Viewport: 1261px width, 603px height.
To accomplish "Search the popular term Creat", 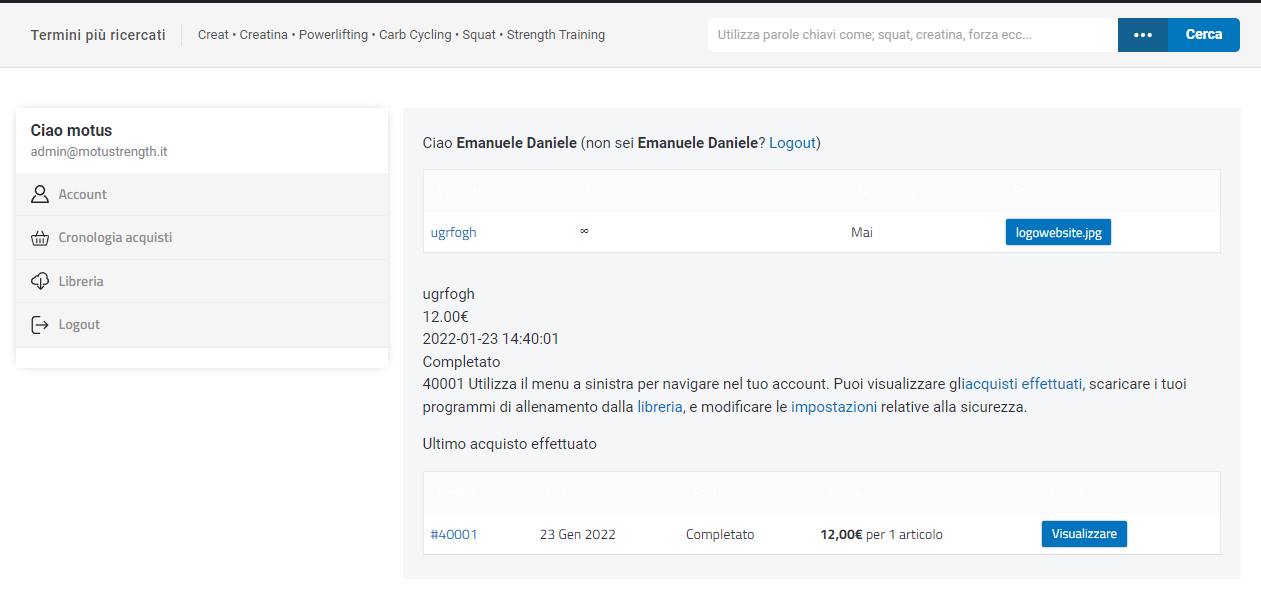I will point(213,35).
